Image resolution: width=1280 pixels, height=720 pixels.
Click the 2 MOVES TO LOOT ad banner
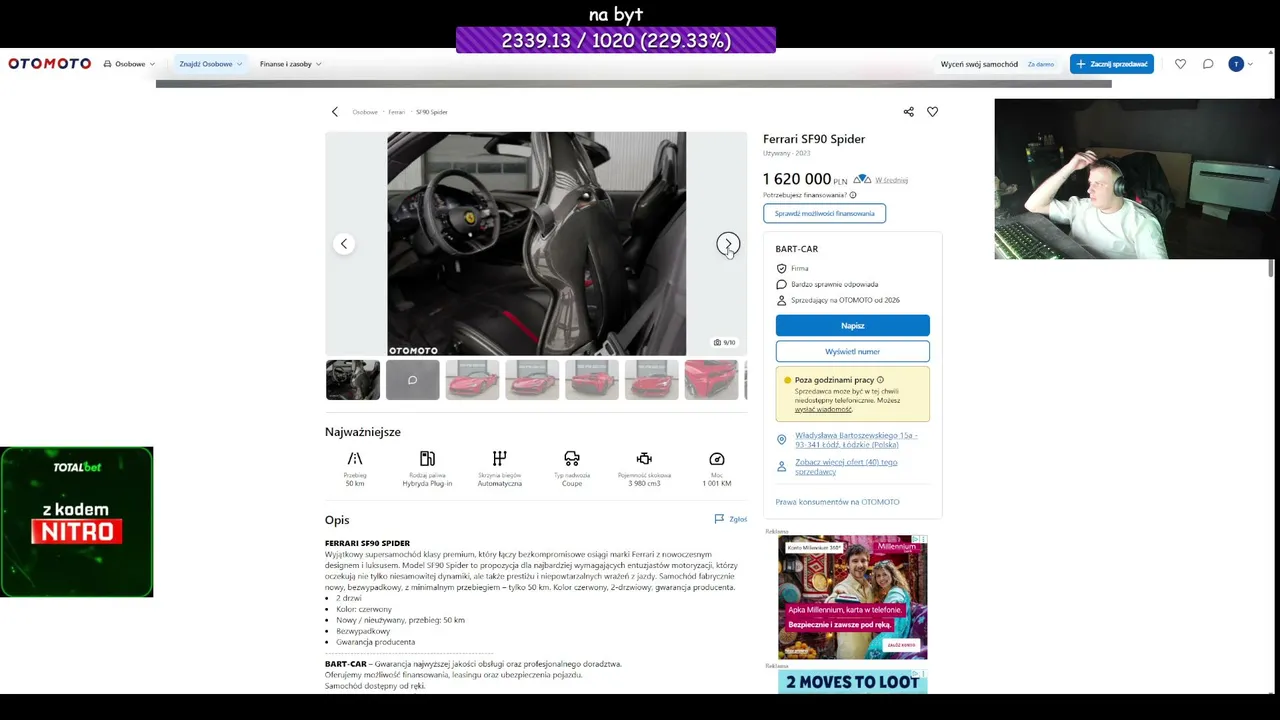point(853,682)
